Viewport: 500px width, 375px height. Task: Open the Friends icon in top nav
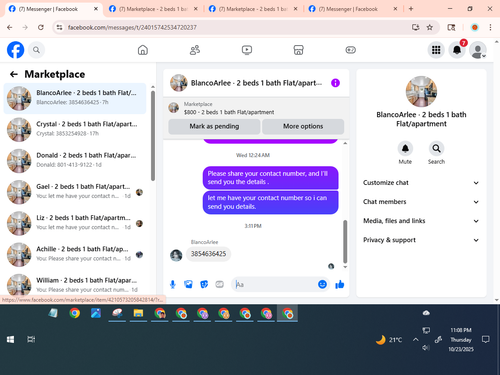pyautogui.click(x=195, y=50)
